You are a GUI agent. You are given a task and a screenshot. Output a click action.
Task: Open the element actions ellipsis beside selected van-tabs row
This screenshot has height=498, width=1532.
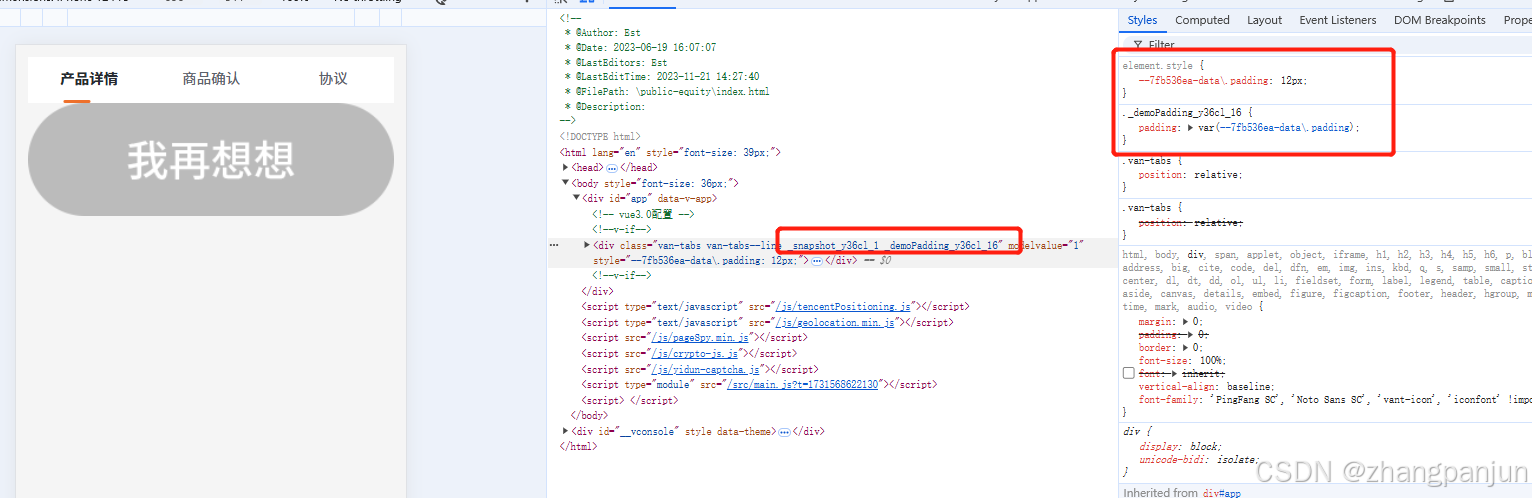(554, 244)
